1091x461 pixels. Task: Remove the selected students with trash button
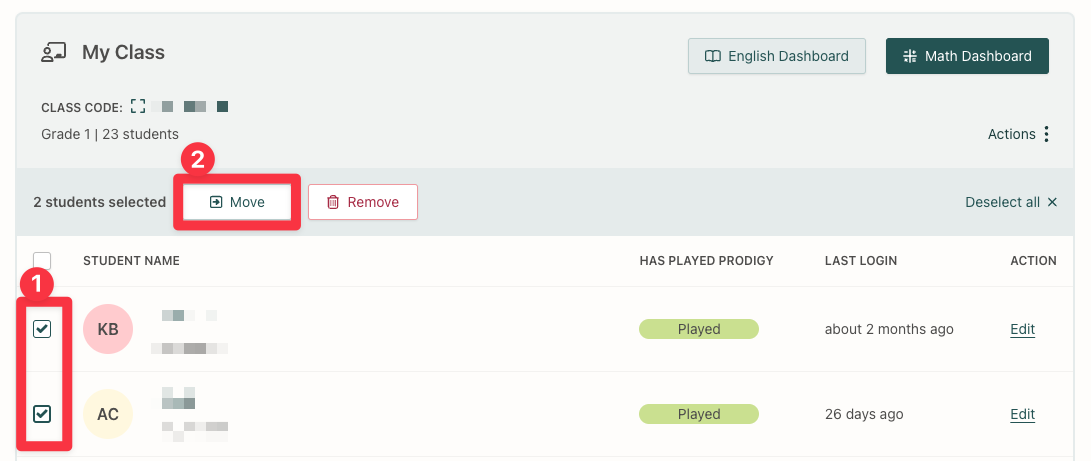[x=362, y=202]
